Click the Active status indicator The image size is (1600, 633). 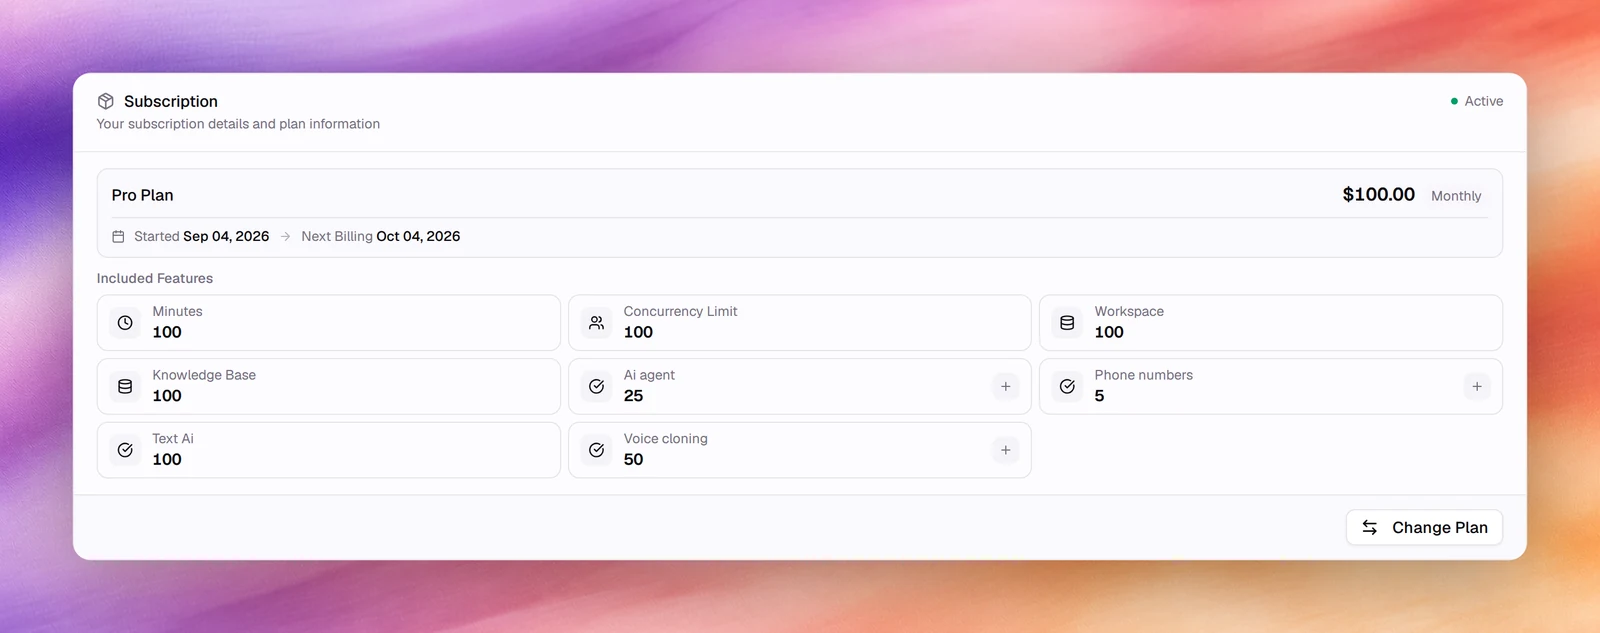tap(1477, 101)
